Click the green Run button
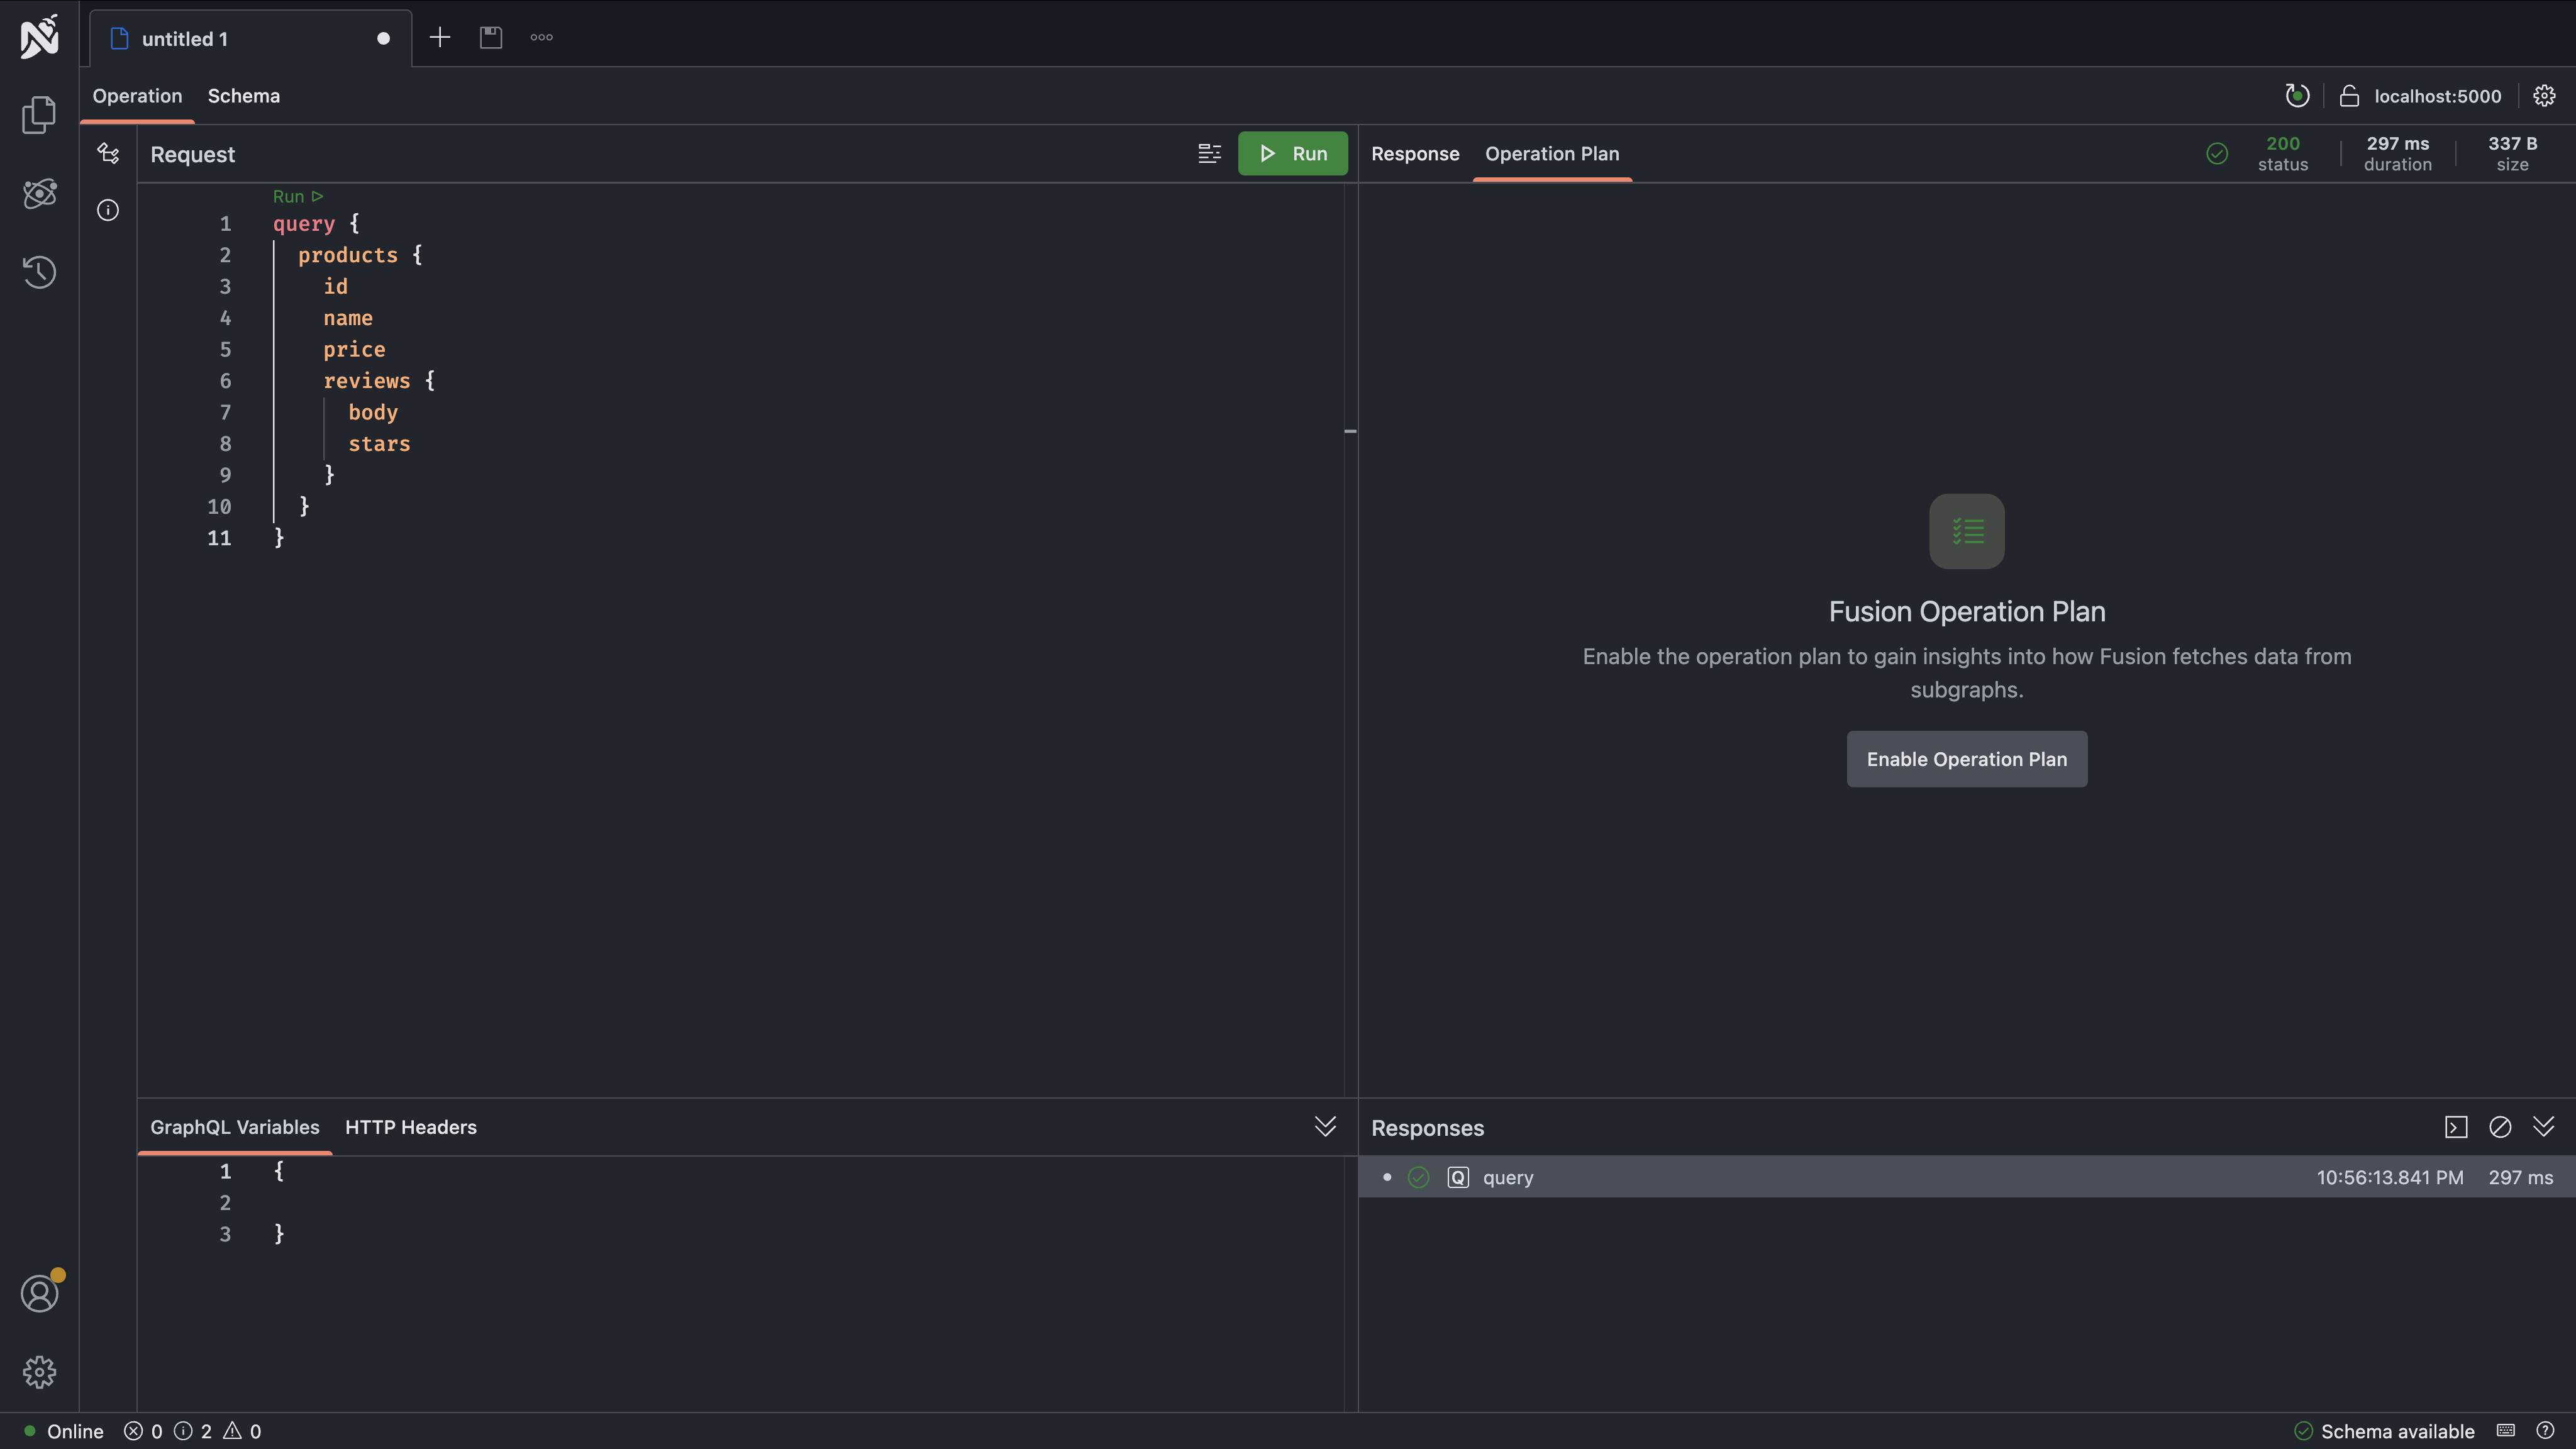The image size is (2576, 1449). point(1292,154)
